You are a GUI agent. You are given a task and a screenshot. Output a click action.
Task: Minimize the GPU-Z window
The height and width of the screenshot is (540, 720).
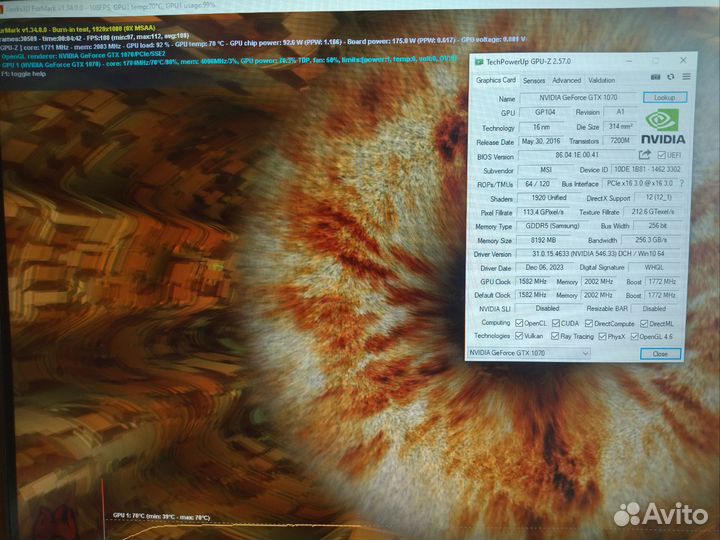629,61
